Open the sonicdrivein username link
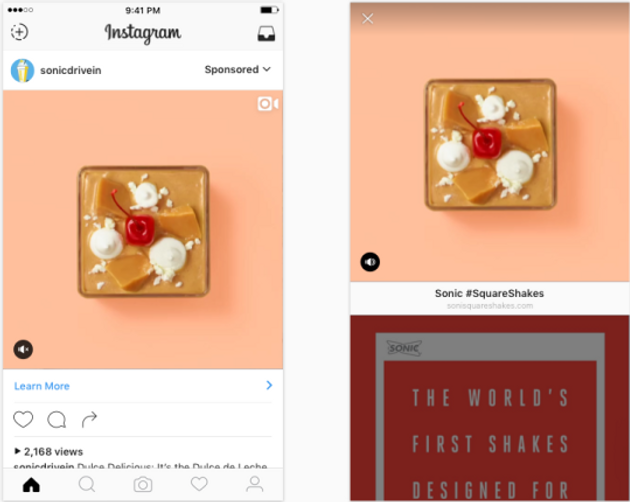This screenshot has height=502, width=630. (x=71, y=70)
